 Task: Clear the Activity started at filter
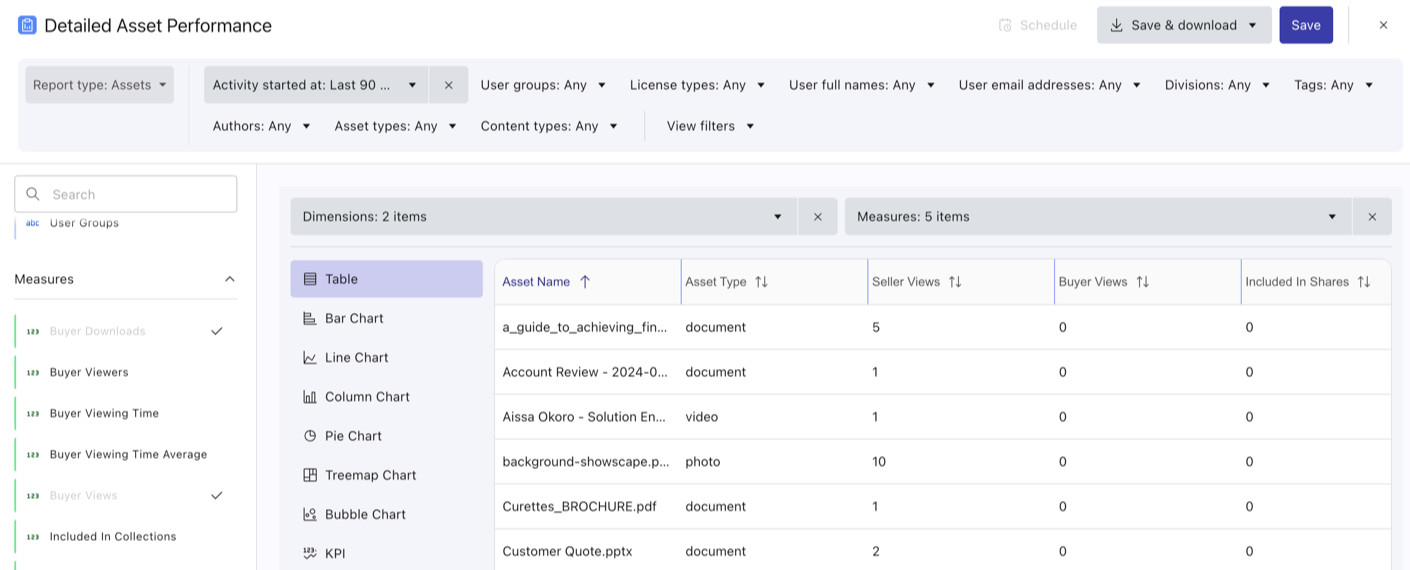pyautogui.click(x=448, y=85)
